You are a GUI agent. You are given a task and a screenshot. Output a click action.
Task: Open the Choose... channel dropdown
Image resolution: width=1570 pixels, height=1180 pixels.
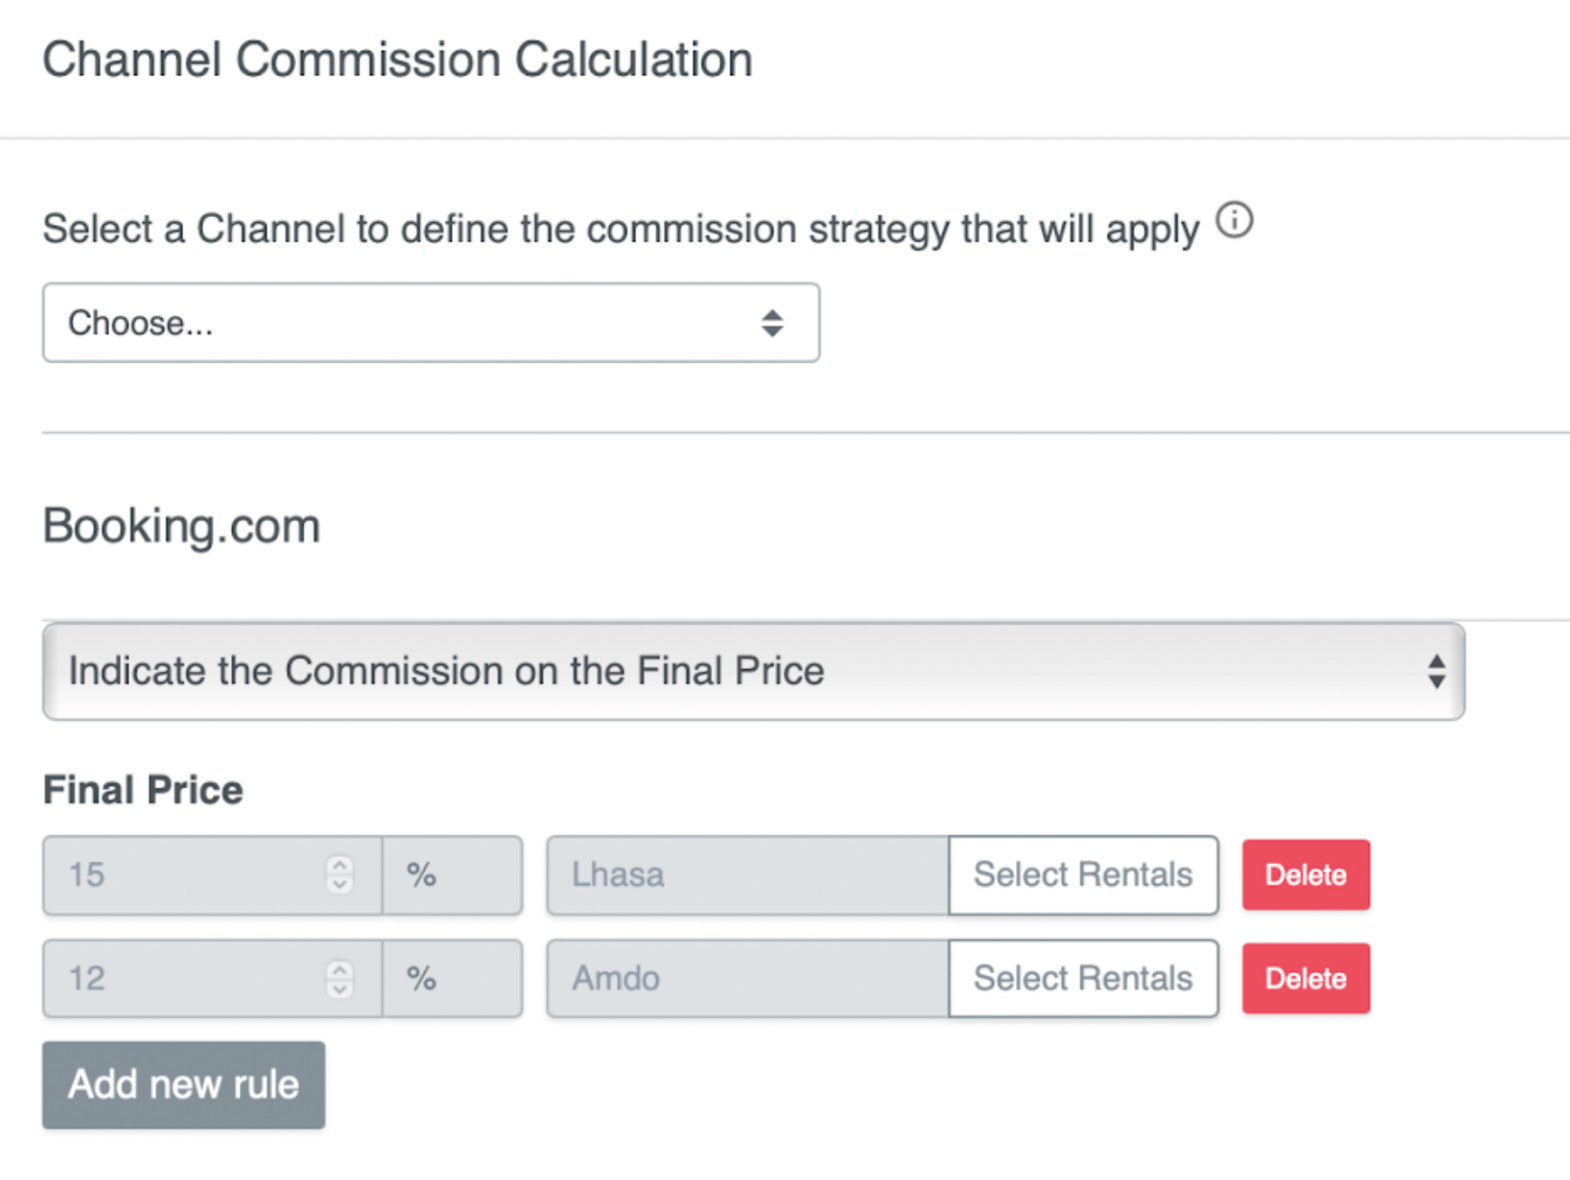tap(431, 323)
